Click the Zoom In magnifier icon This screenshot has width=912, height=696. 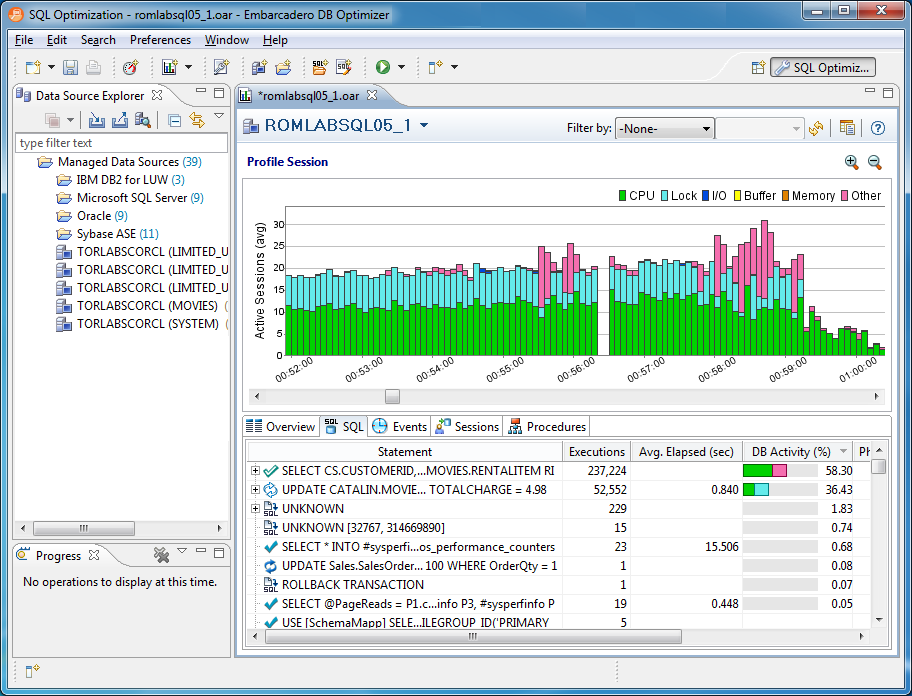pos(852,162)
